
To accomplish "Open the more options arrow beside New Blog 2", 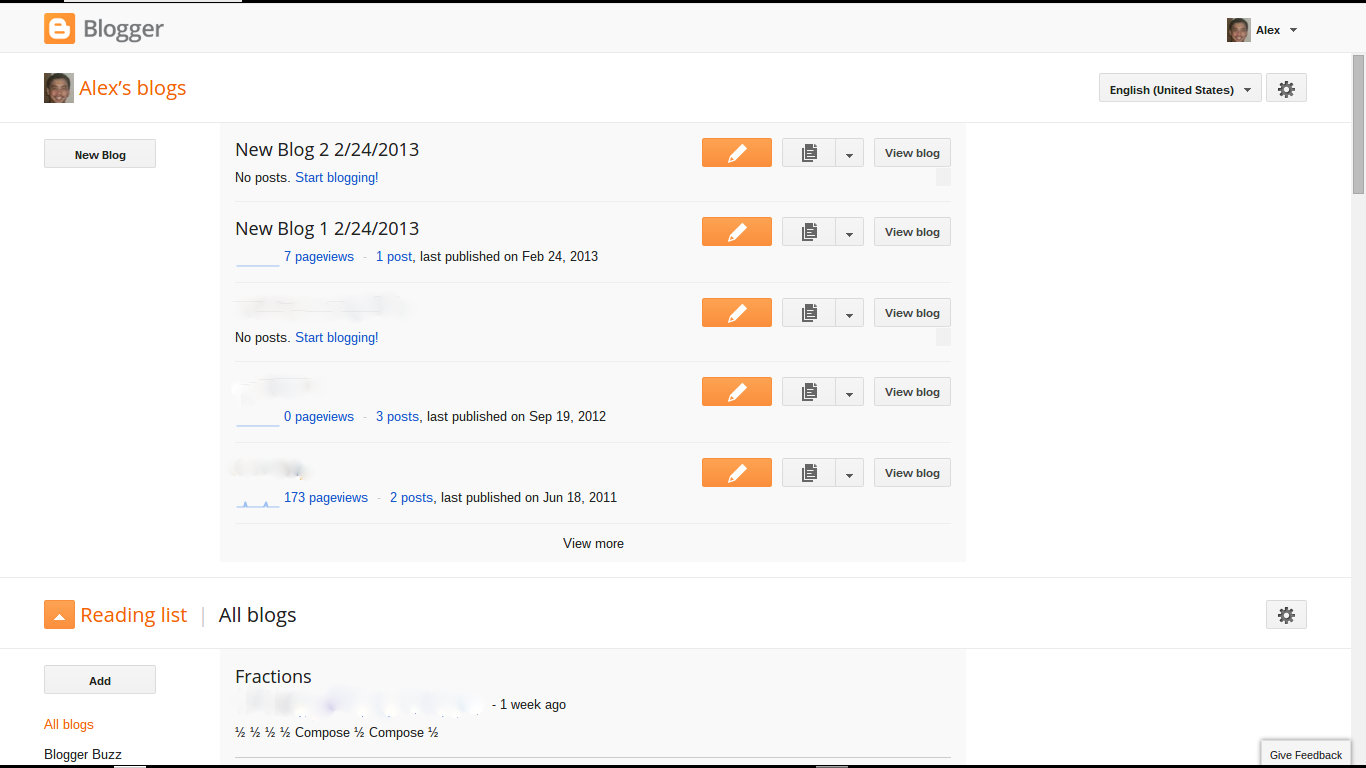I will tap(849, 152).
